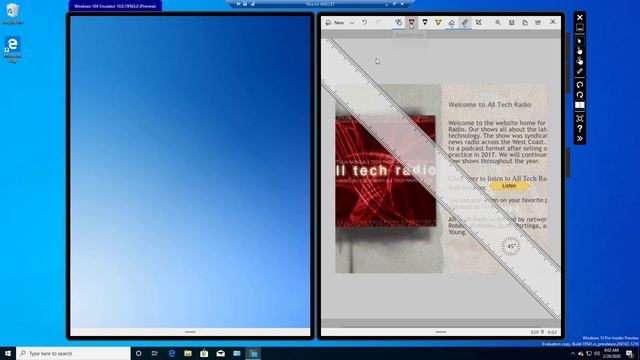
Task: Click the Windows 10X Emulator title tab
Action: point(115,6)
